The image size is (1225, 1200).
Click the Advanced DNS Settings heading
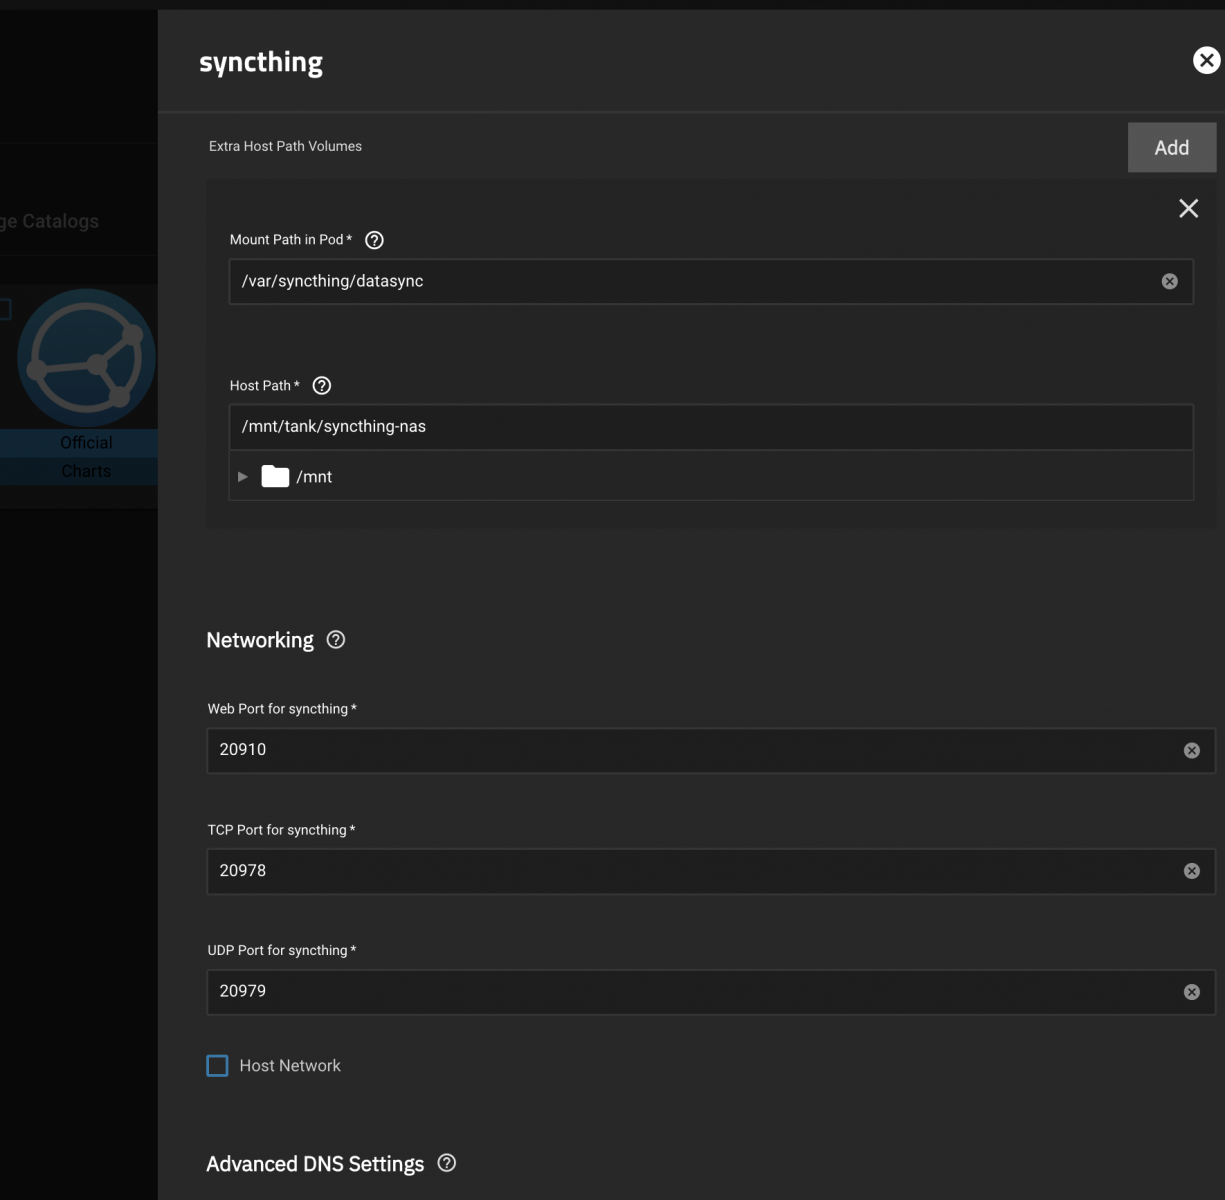tap(315, 1164)
